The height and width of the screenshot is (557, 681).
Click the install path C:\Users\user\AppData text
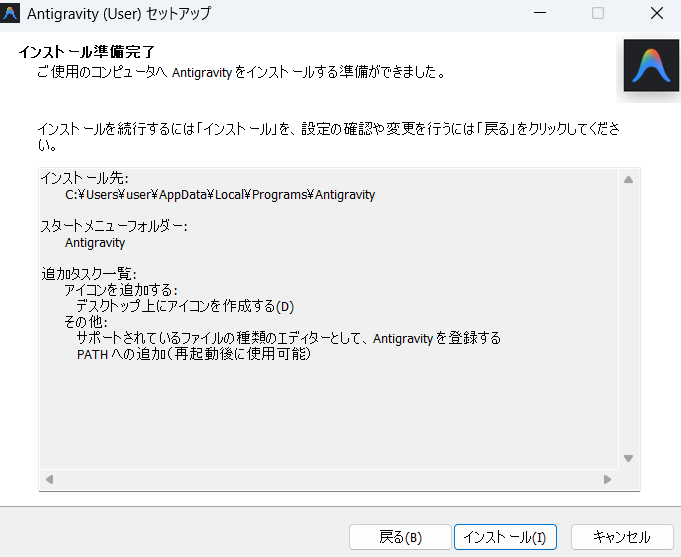tap(220, 195)
